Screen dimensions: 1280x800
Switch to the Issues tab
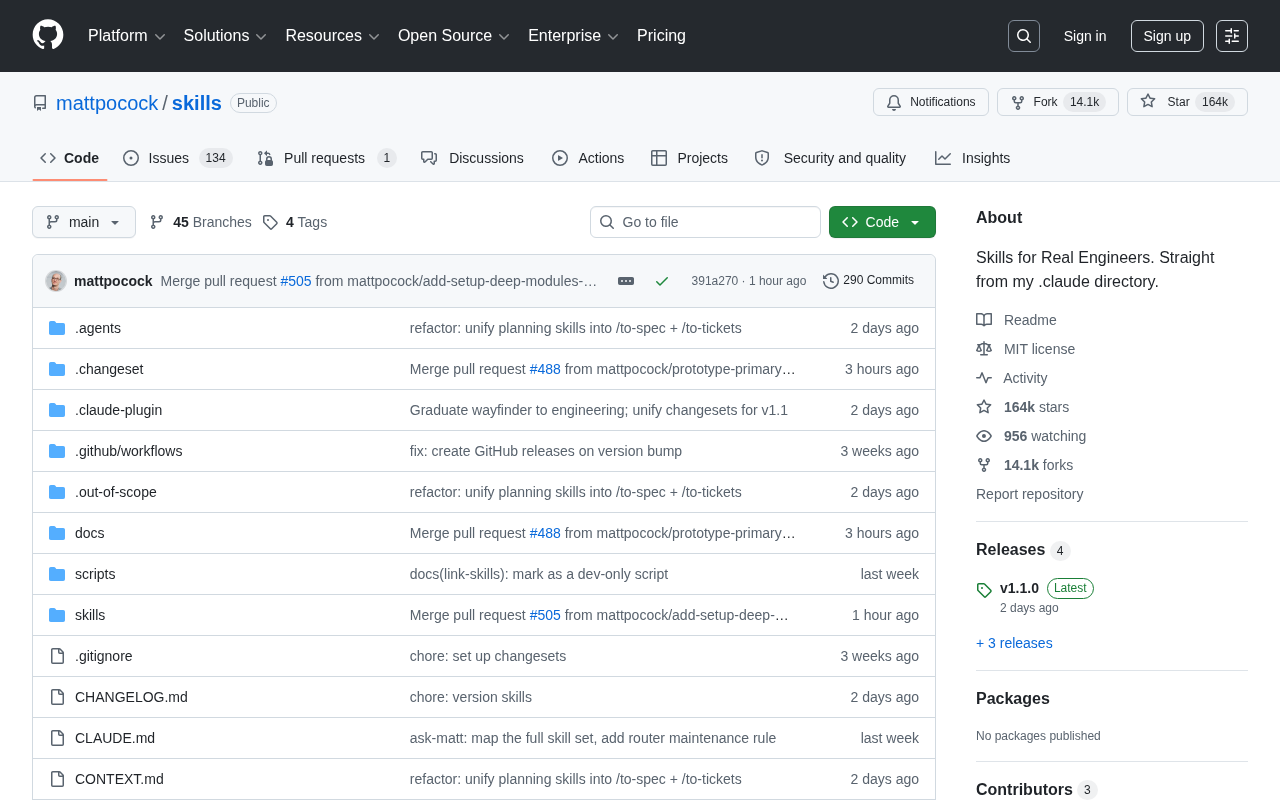[x=178, y=158]
